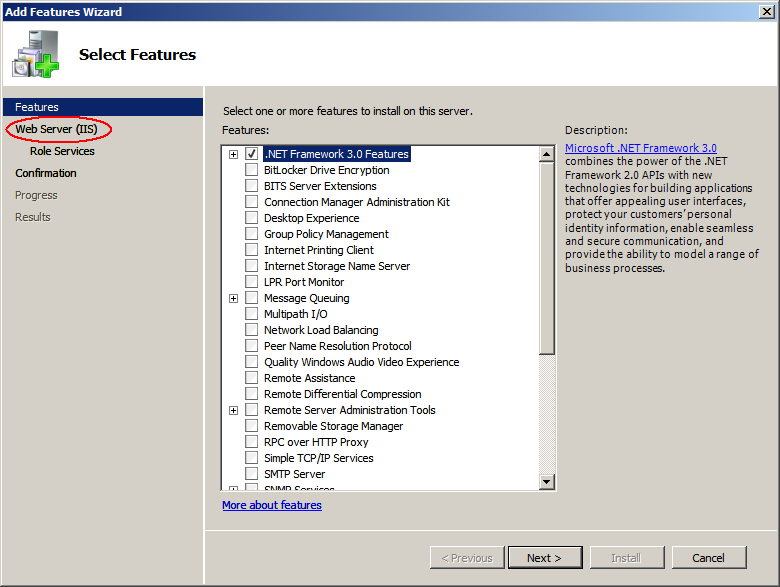The width and height of the screenshot is (780, 587).
Task: Select the Network Load Balancing label
Action: pyautogui.click(x=321, y=330)
